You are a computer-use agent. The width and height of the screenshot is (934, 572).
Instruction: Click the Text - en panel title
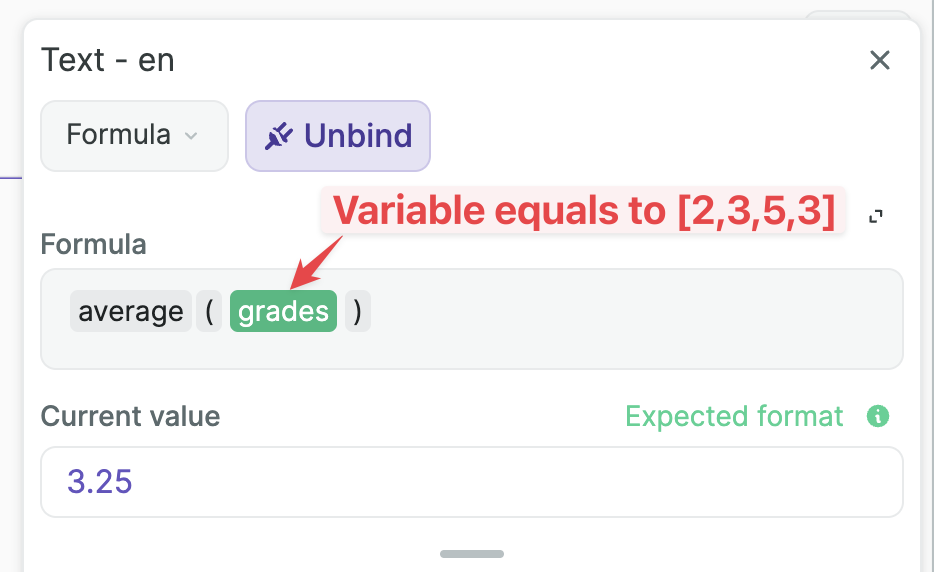click(108, 60)
